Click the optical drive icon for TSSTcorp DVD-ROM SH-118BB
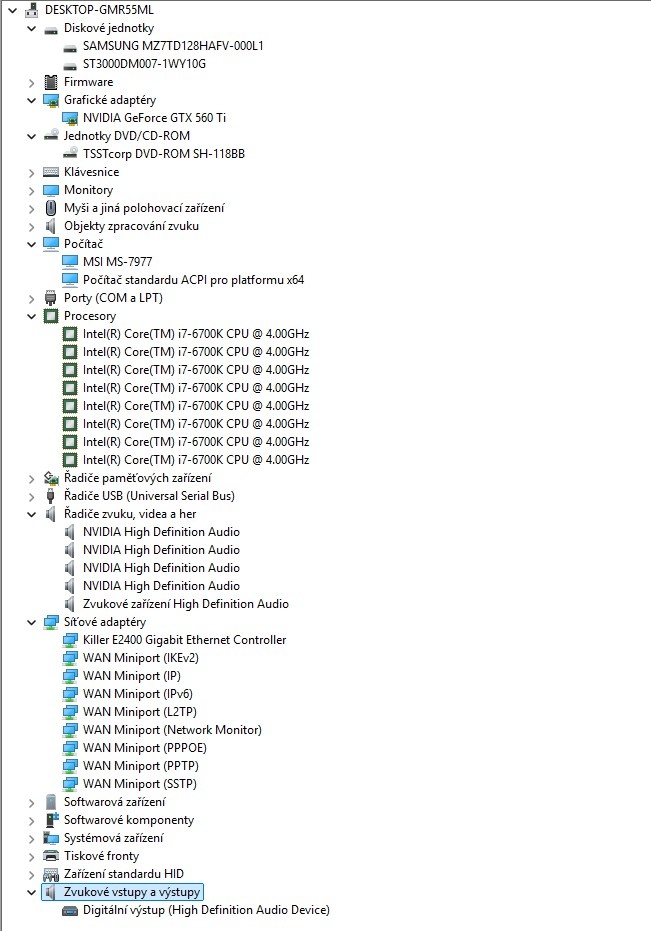Image resolution: width=651 pixels, height=931 pixels. (70, 154)
